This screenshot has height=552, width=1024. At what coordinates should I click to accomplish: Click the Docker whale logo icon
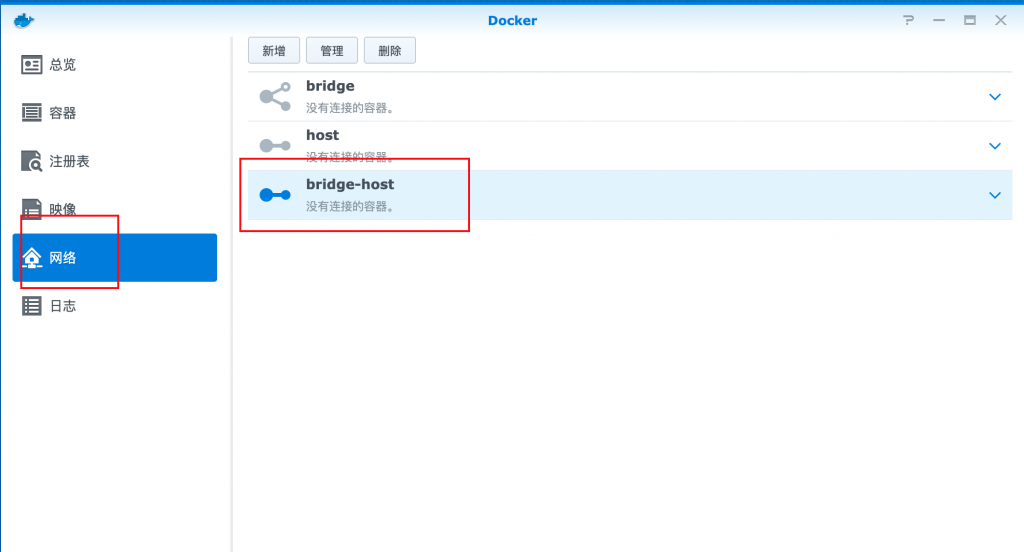[24, 20]
